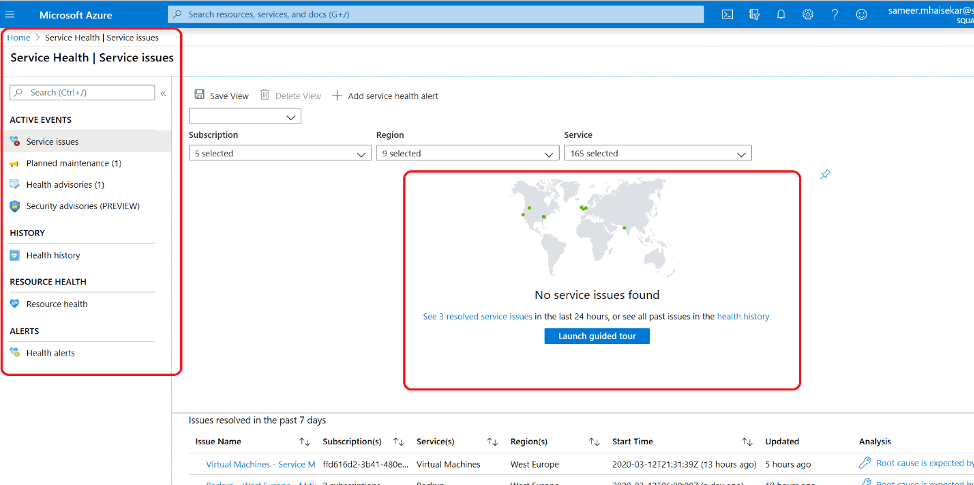The width and height of the screenshot is (974, 485).
Task: Open Health history
Action: pos(53,255)
